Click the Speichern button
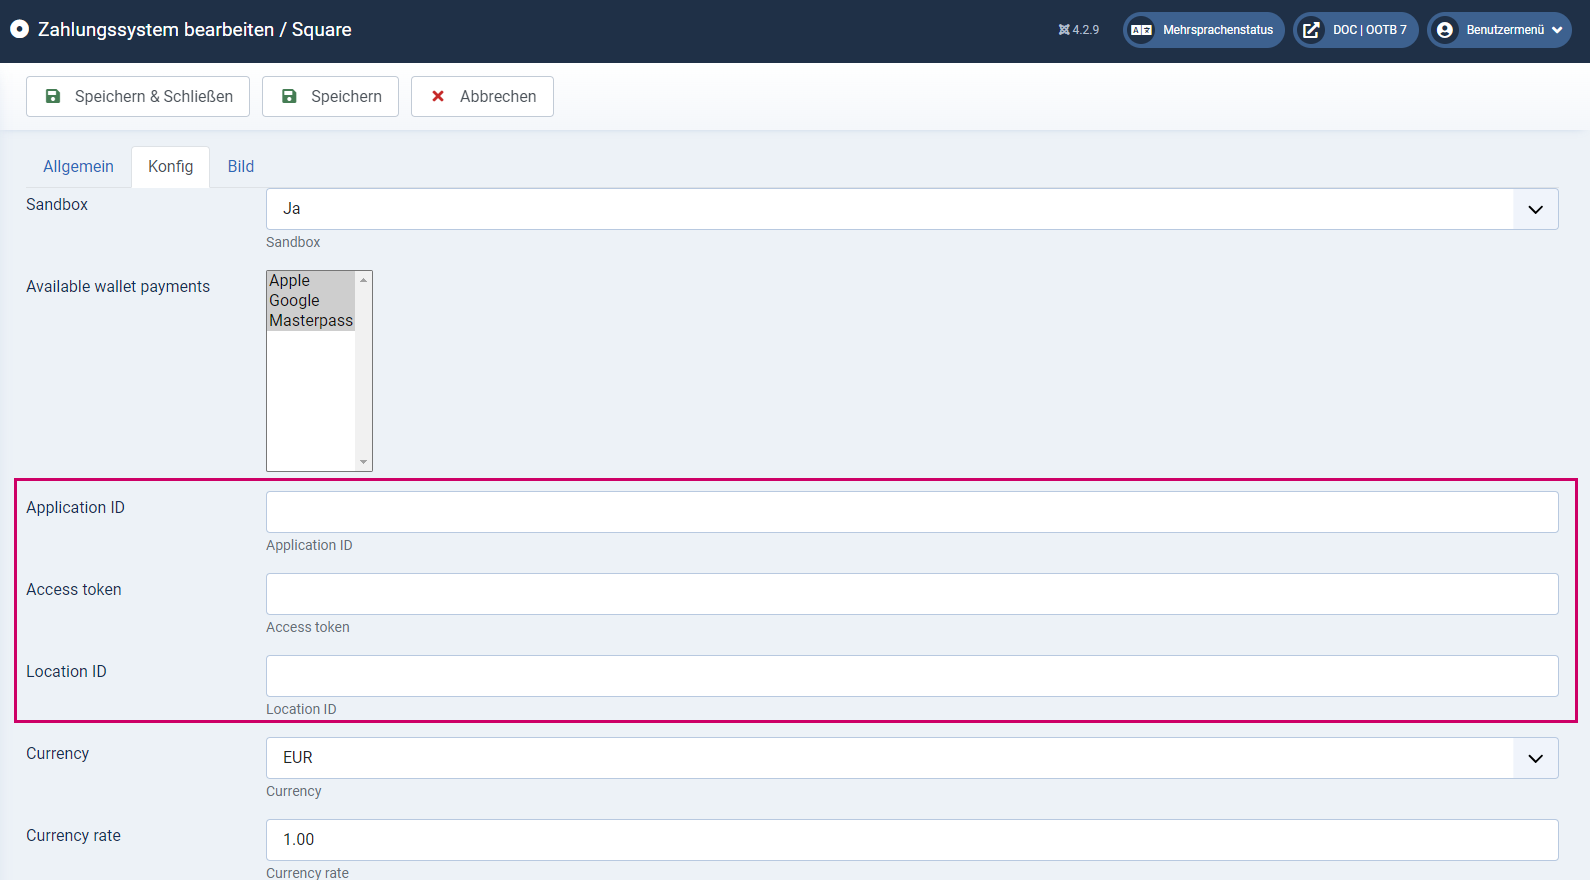Image resolution: width=1590 pixels, height=880 pixels. 330,96
